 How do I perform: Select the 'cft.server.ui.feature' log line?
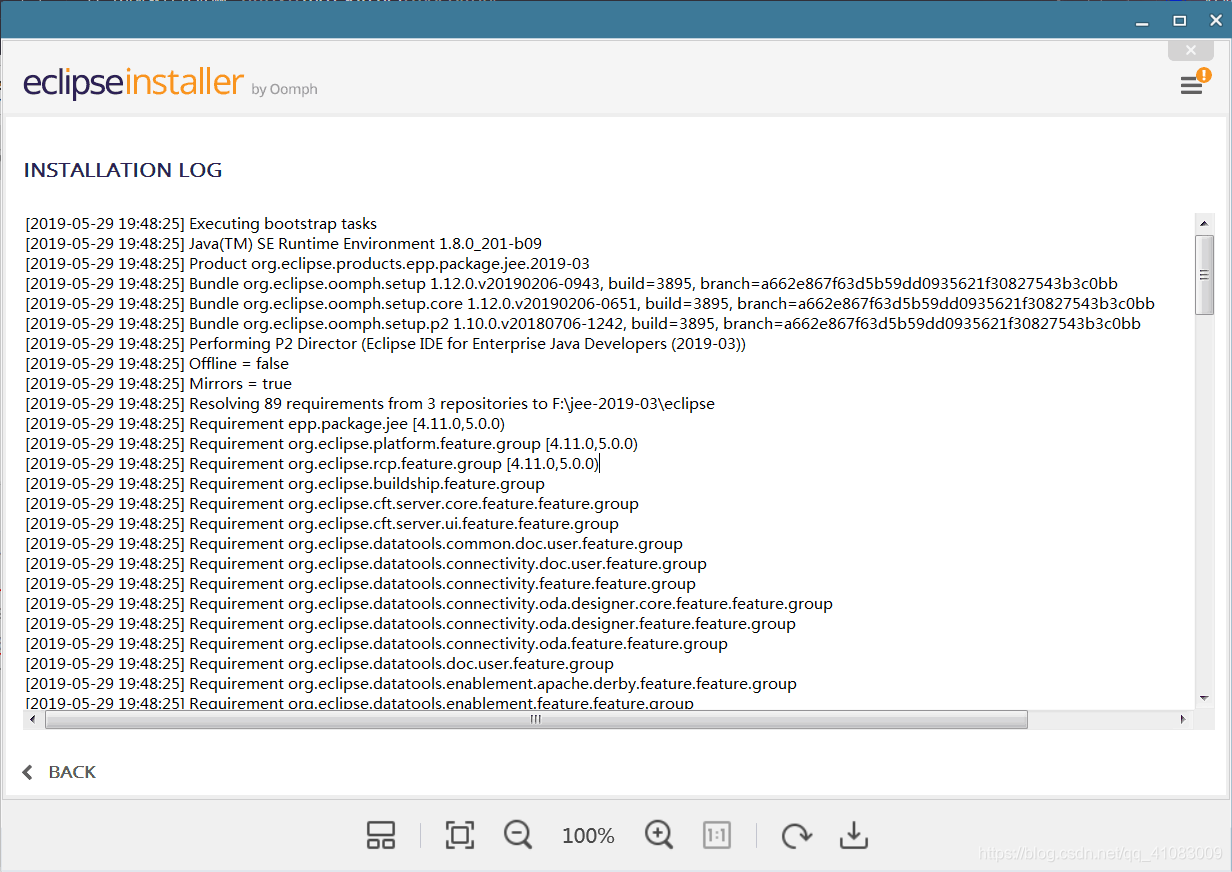322,524
